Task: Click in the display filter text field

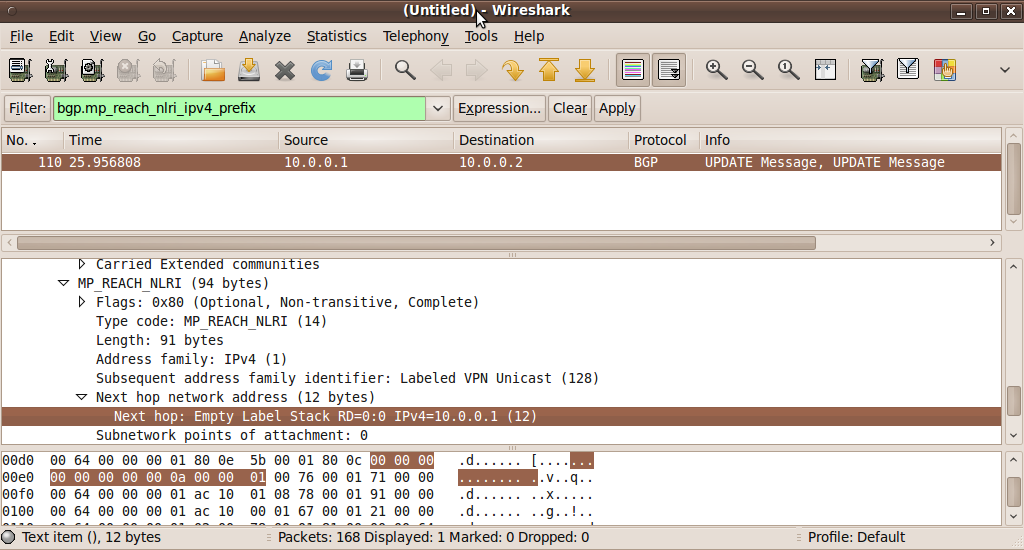Action: [x=238, y=108]
